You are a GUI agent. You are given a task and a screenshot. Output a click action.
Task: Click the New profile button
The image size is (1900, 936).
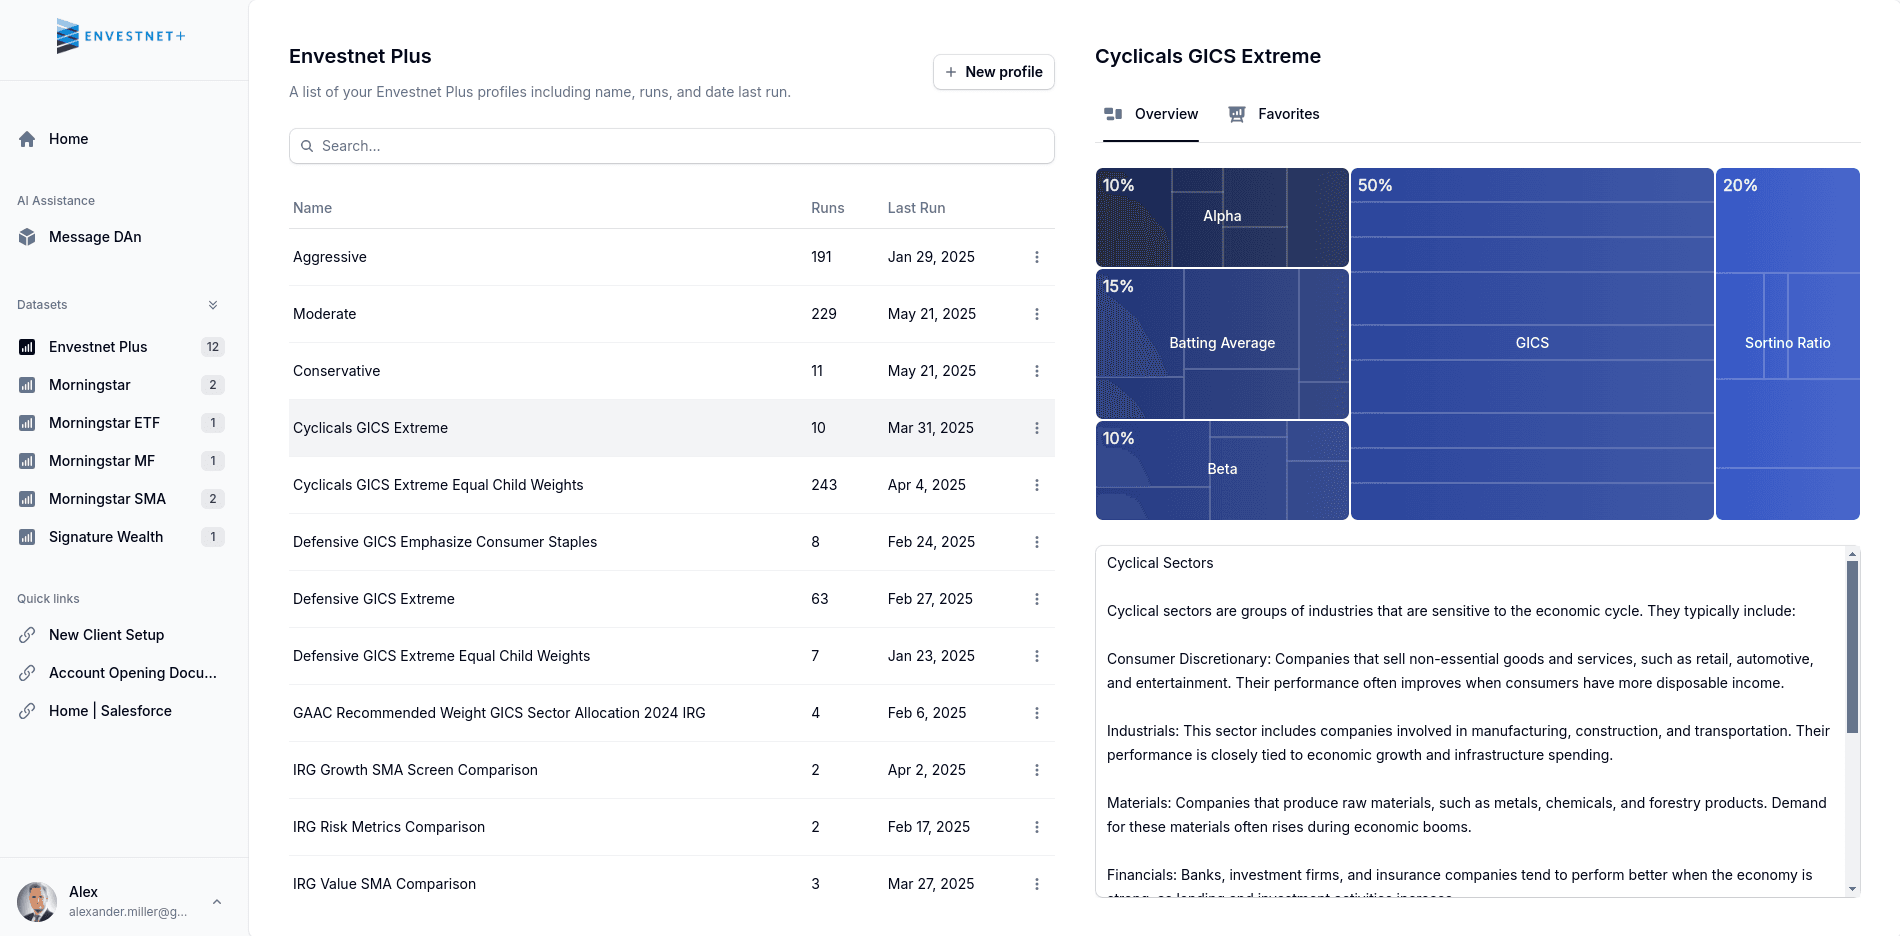pyautogui.click(x=993, y=72)
